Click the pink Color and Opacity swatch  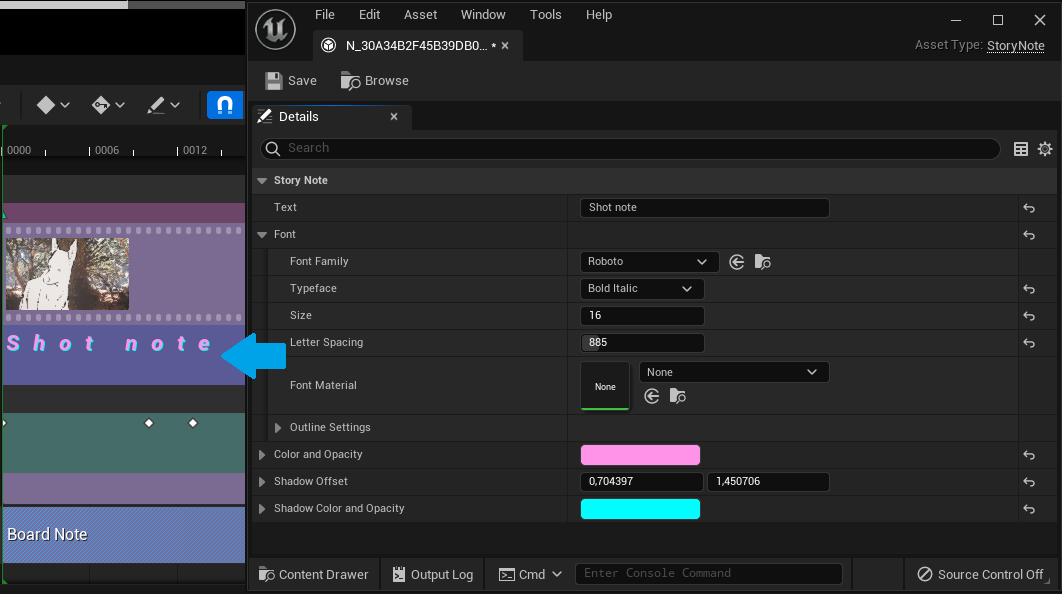640,455
